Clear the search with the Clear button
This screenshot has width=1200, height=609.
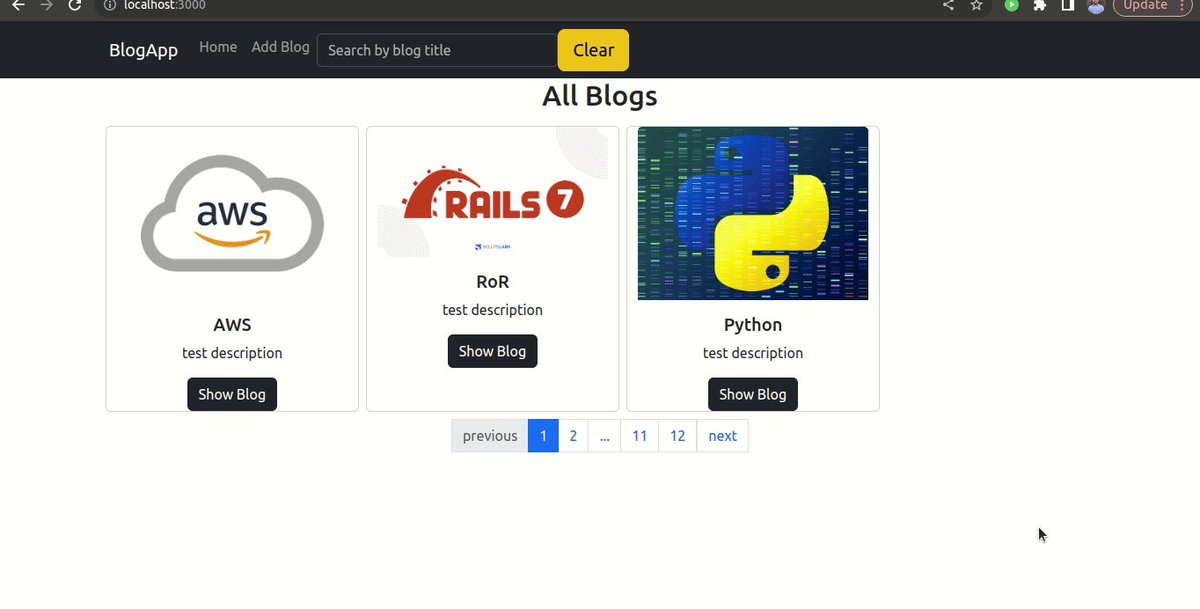pos(593,50)
